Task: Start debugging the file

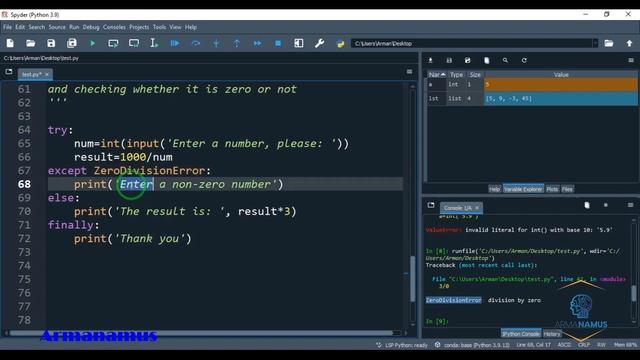Action: tap(175, 43)
